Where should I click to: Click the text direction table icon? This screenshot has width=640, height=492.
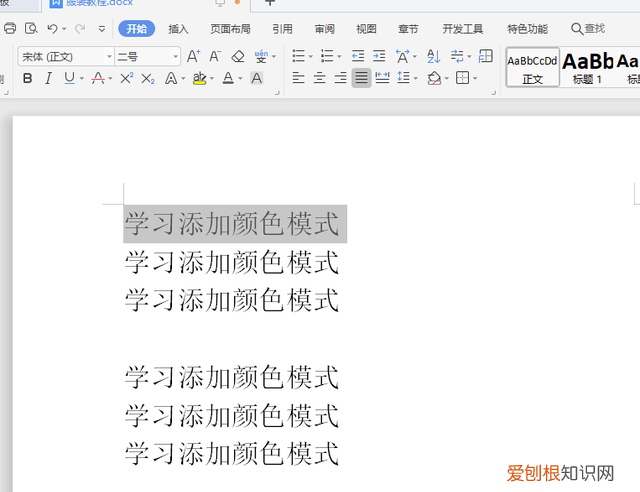pyautogui.click(x=486, y=56)
